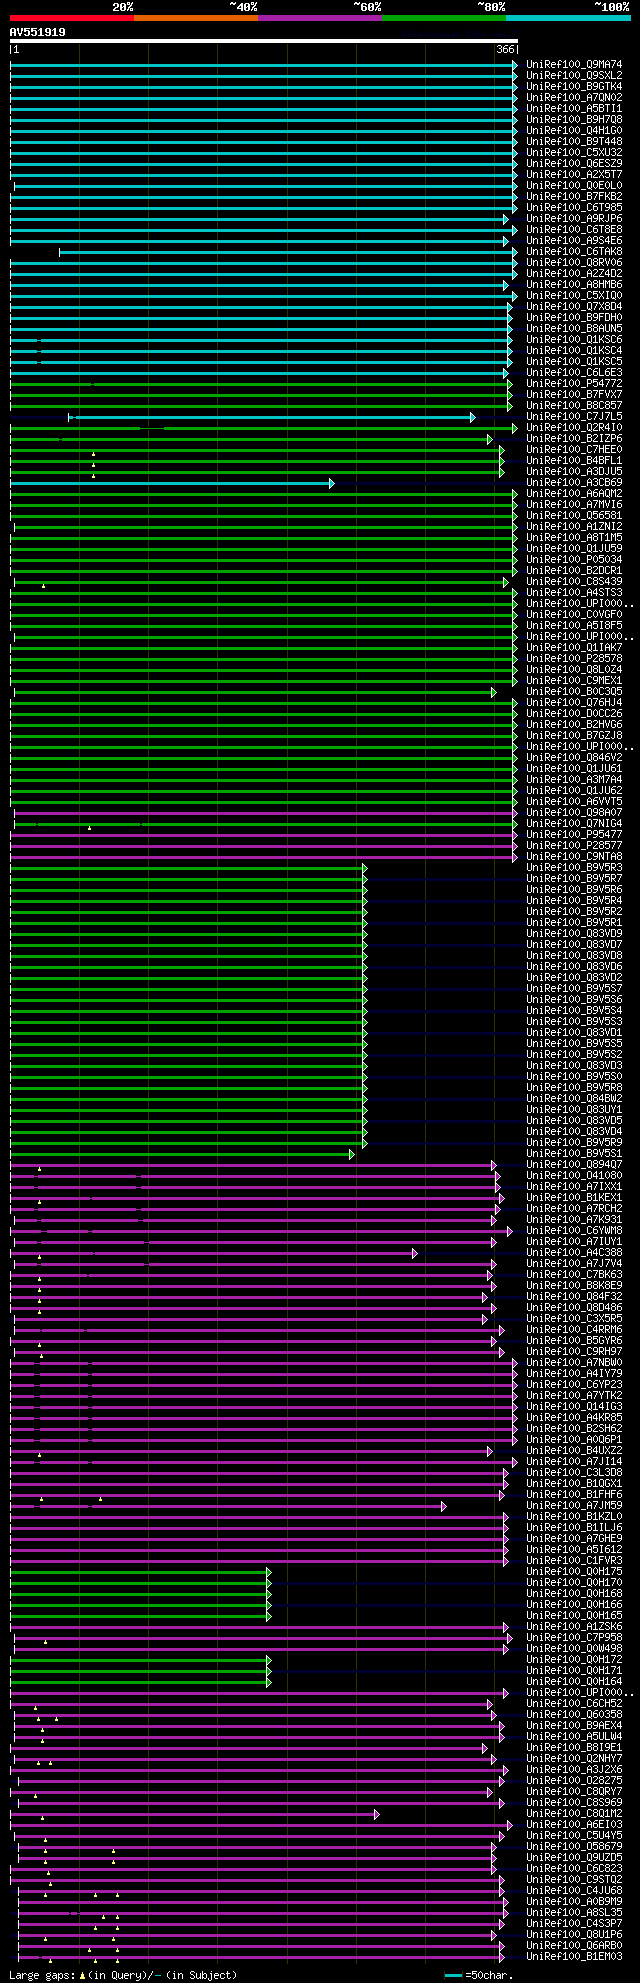
Task: Click the UniRef100_Q9UZD5 label
Action: pos(574,1858)
